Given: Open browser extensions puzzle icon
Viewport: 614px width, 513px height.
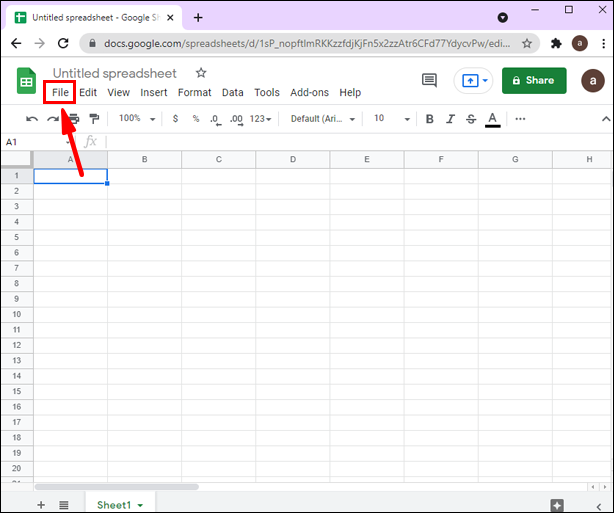Looking at the screenshot, I should tap(556, 43).
